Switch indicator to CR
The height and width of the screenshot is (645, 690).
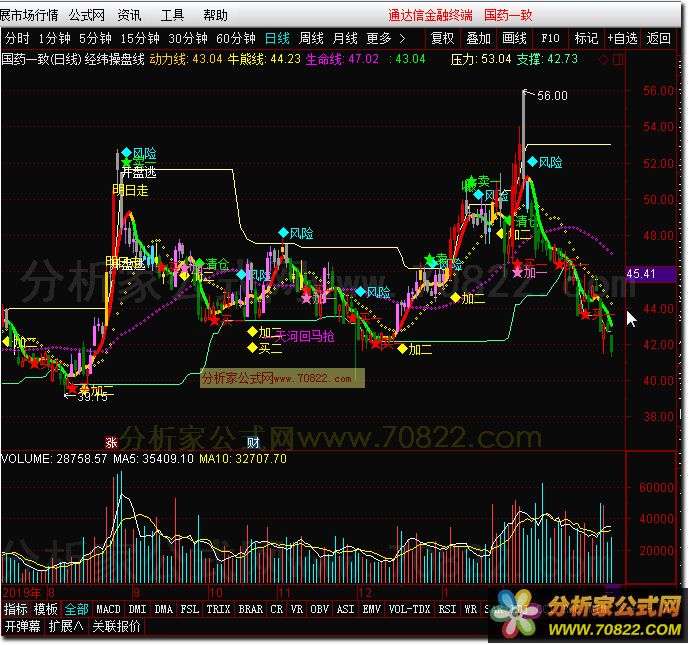click(x=277, y=609)
